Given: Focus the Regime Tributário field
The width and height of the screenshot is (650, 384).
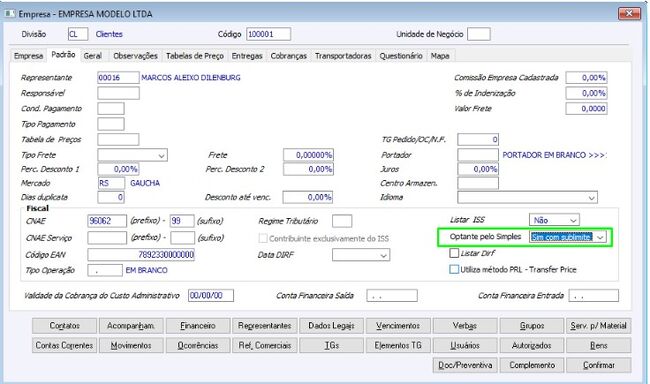Looking at the screenshot, I should pos(342,221).
